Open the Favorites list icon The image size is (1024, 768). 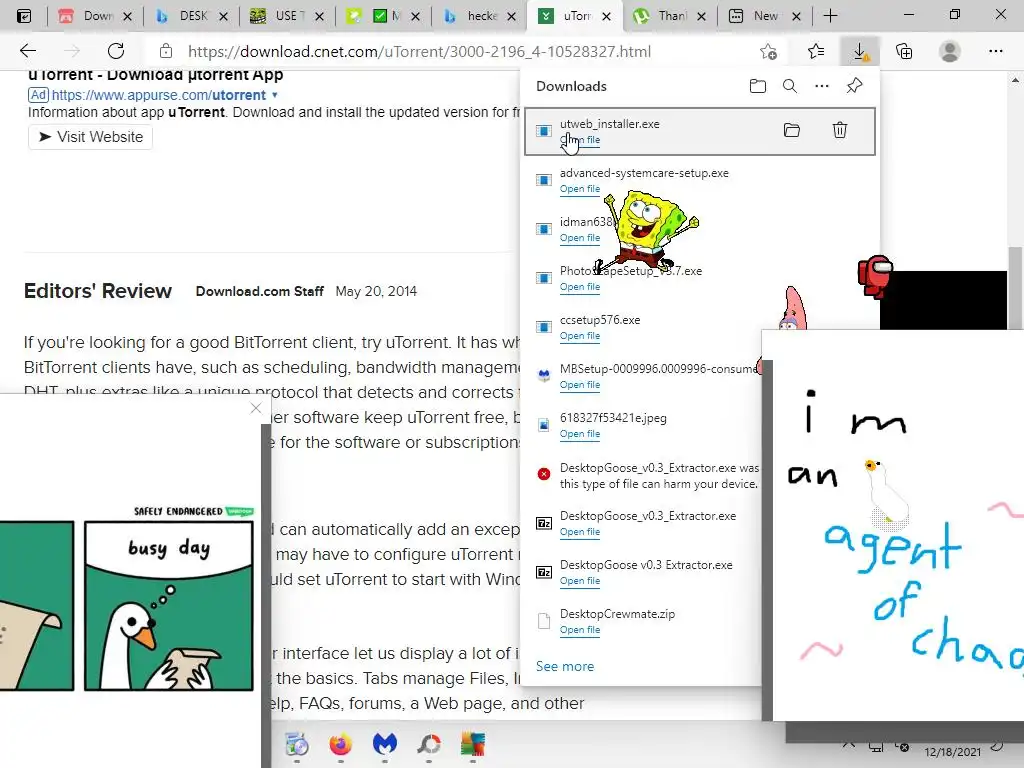pos(816,51)
